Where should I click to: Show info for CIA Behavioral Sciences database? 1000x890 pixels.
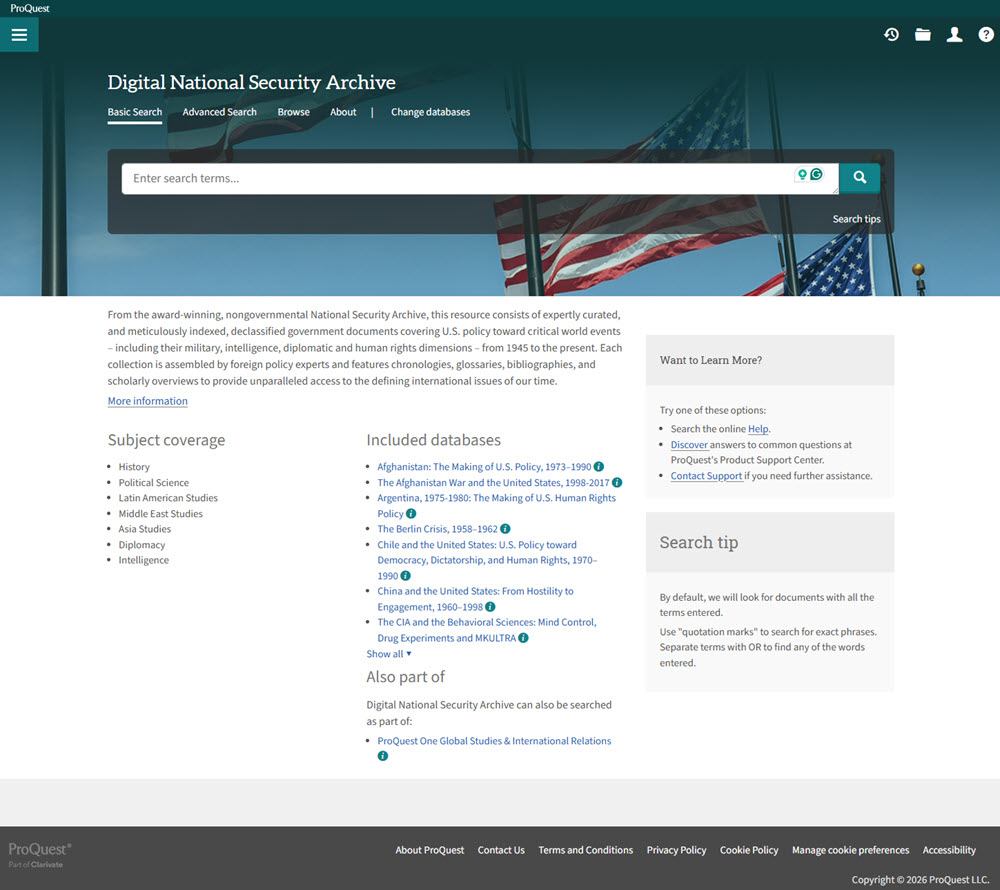pyautogui.click(x=523, y=638)
